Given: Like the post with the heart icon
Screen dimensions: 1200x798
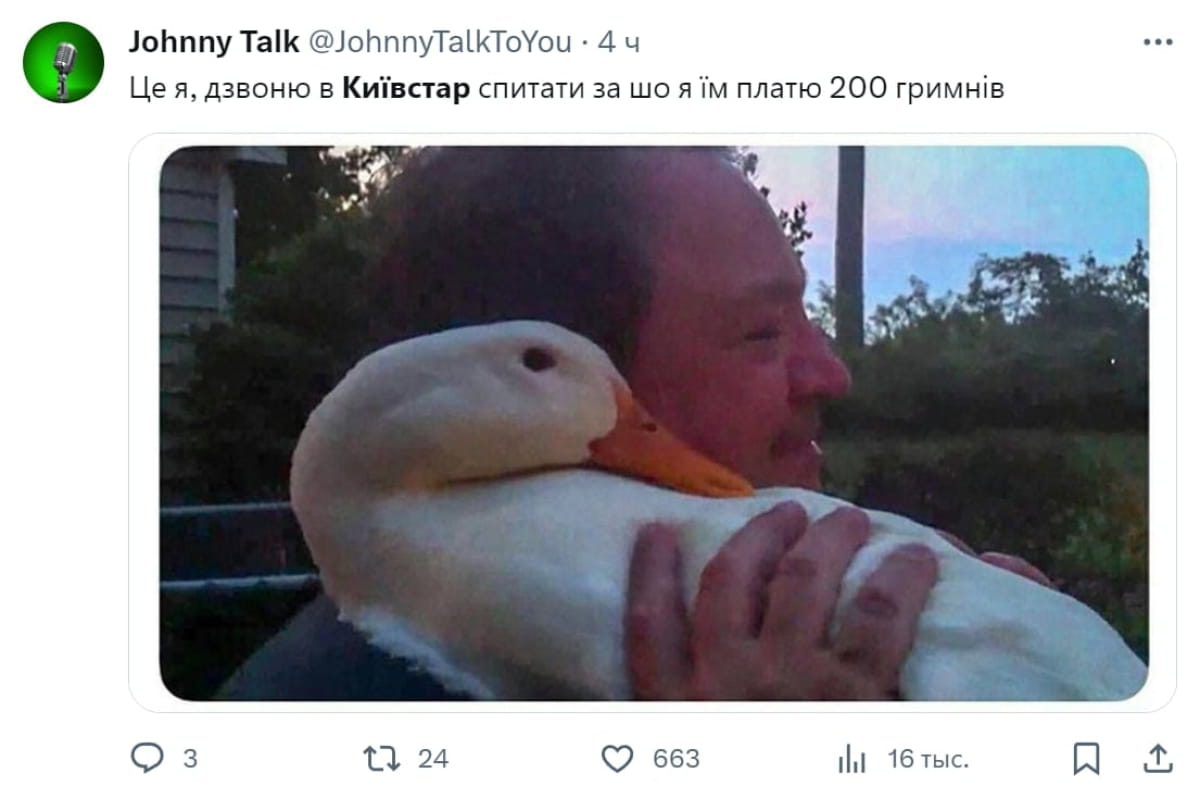Looking at the screenshot, I should point(618,759).
